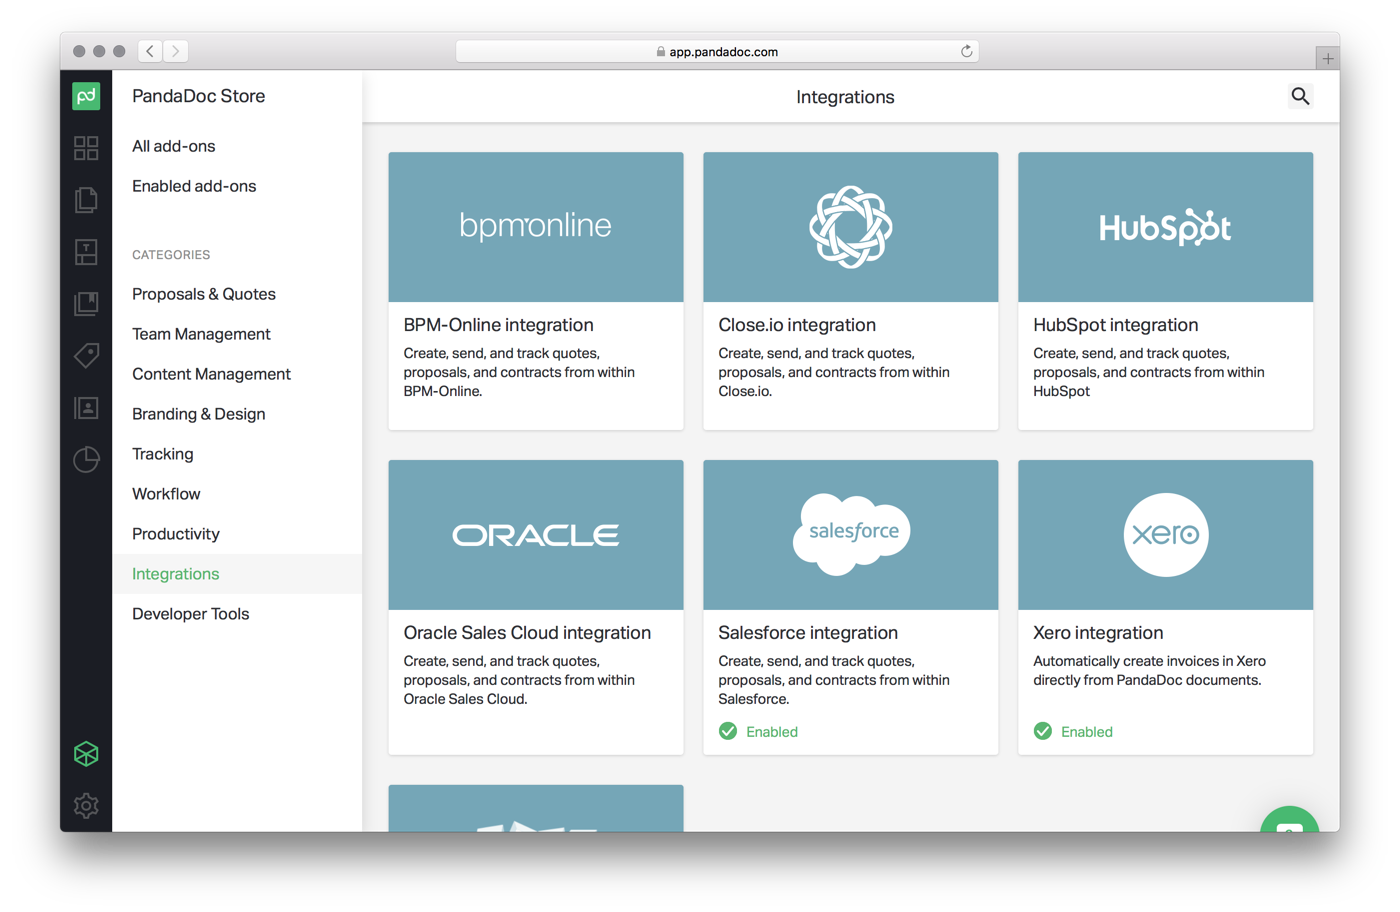Open the Reports pie chart icon
Screen dimensions: 1400x912
[x=86, y=459]
